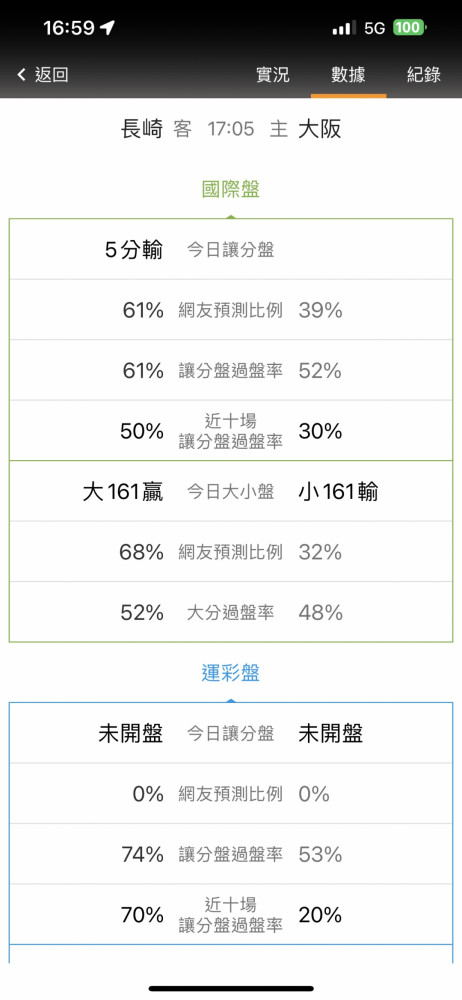
Task: Tap the 17:05 game time
Action: [x=230, y=130]
